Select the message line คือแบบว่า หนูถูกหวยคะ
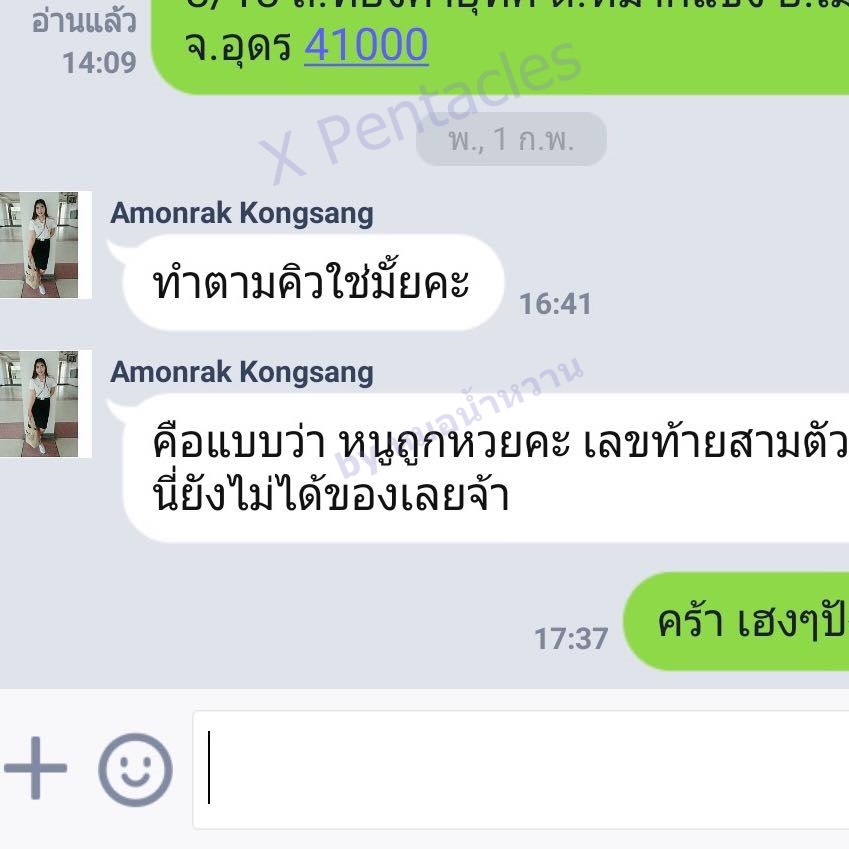Viewport: 849px width, 849px height. point(362,444)
